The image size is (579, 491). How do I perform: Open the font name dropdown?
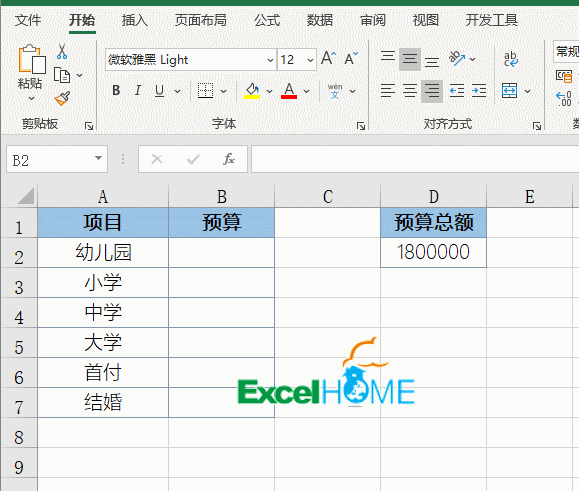tap(270, 60)
